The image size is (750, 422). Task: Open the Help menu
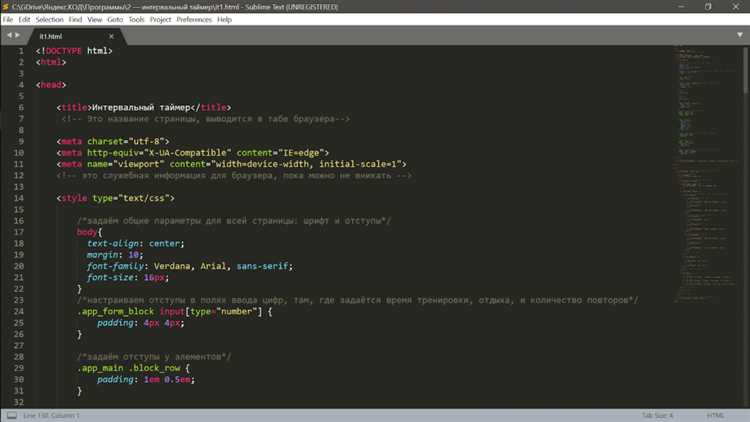coord(224,20)
